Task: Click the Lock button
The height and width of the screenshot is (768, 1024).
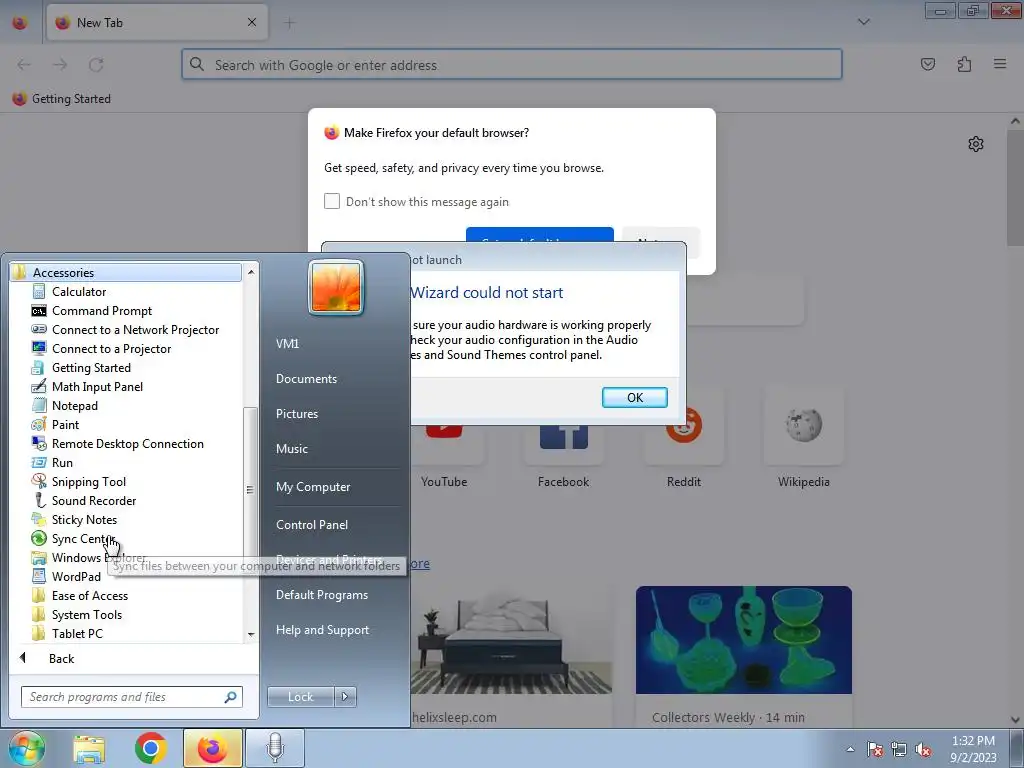Action: tap(300, 697)
